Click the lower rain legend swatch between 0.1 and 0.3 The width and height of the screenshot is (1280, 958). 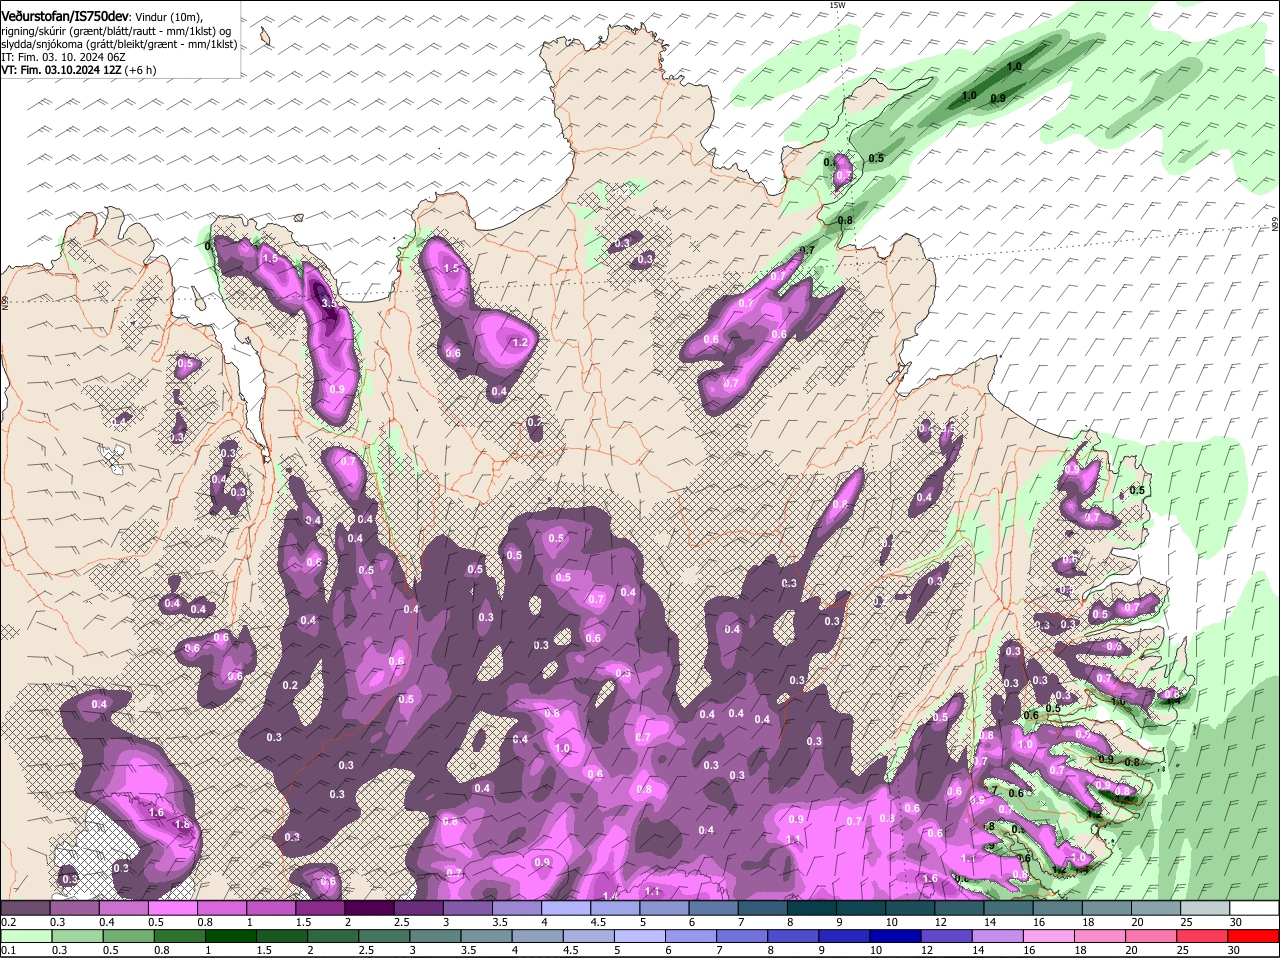(x=25, y=936)
